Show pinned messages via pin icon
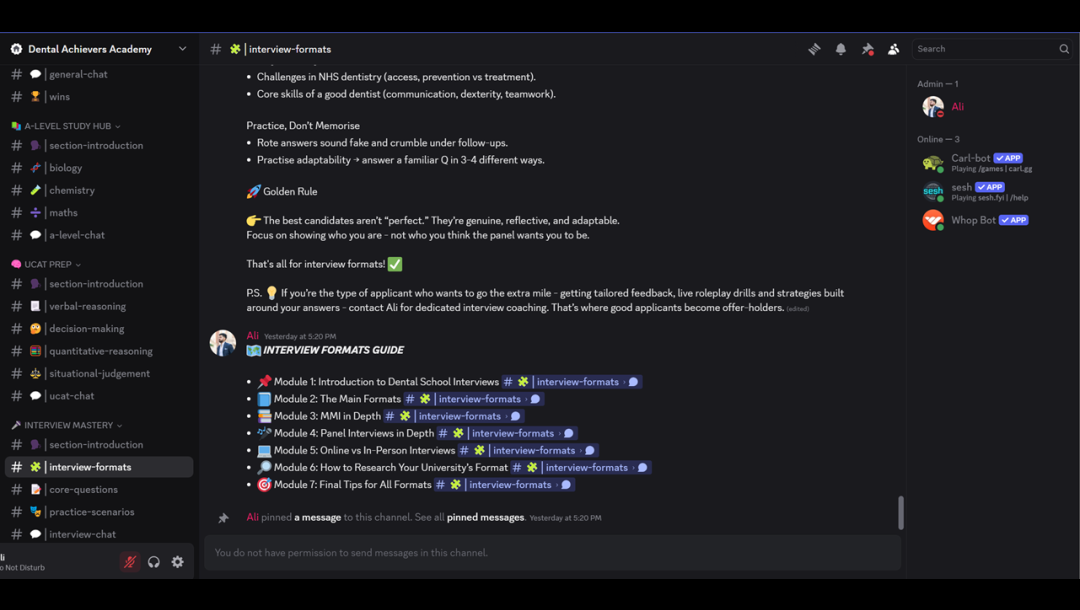1080x610 pixels. click(x=867, y=49)
